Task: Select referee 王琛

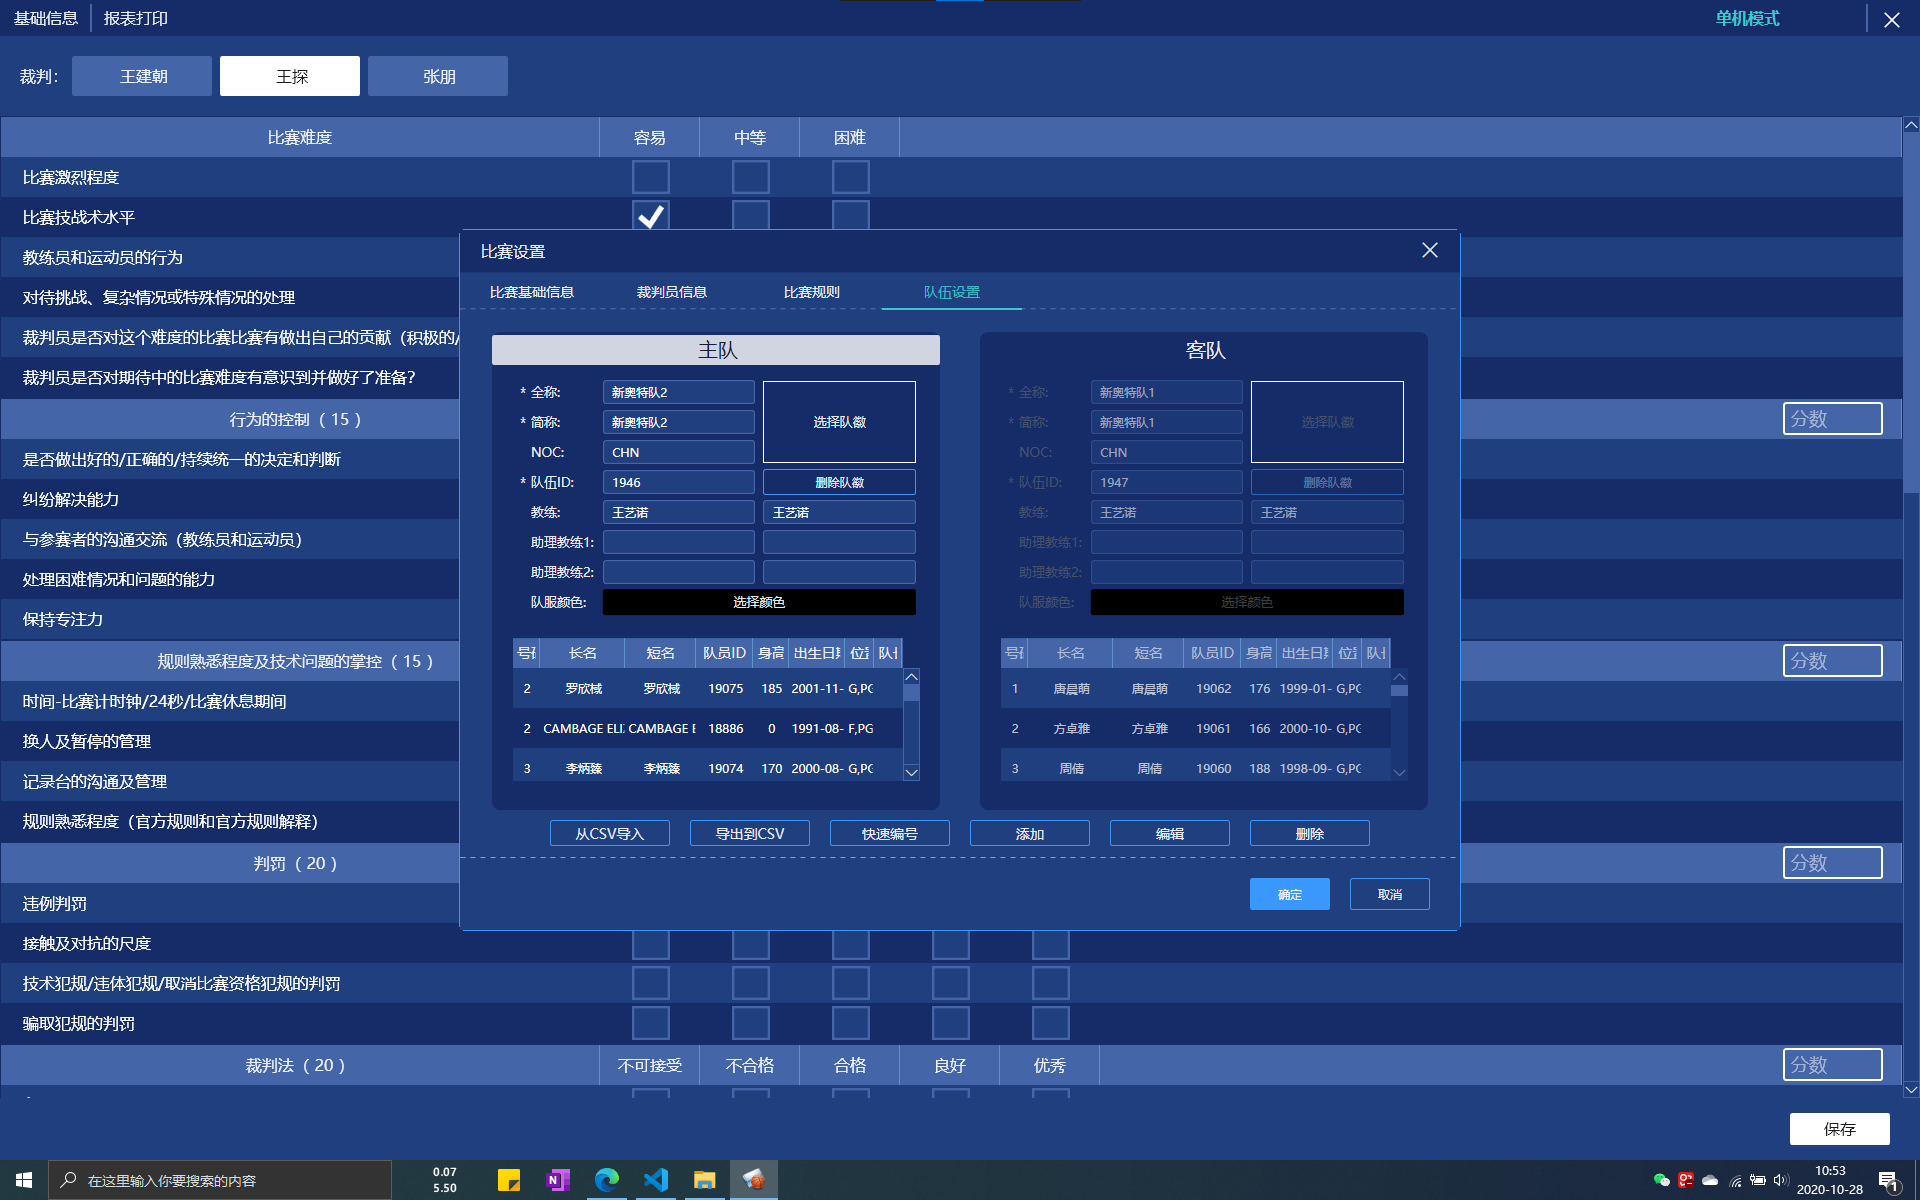Action: click(290, 76)
